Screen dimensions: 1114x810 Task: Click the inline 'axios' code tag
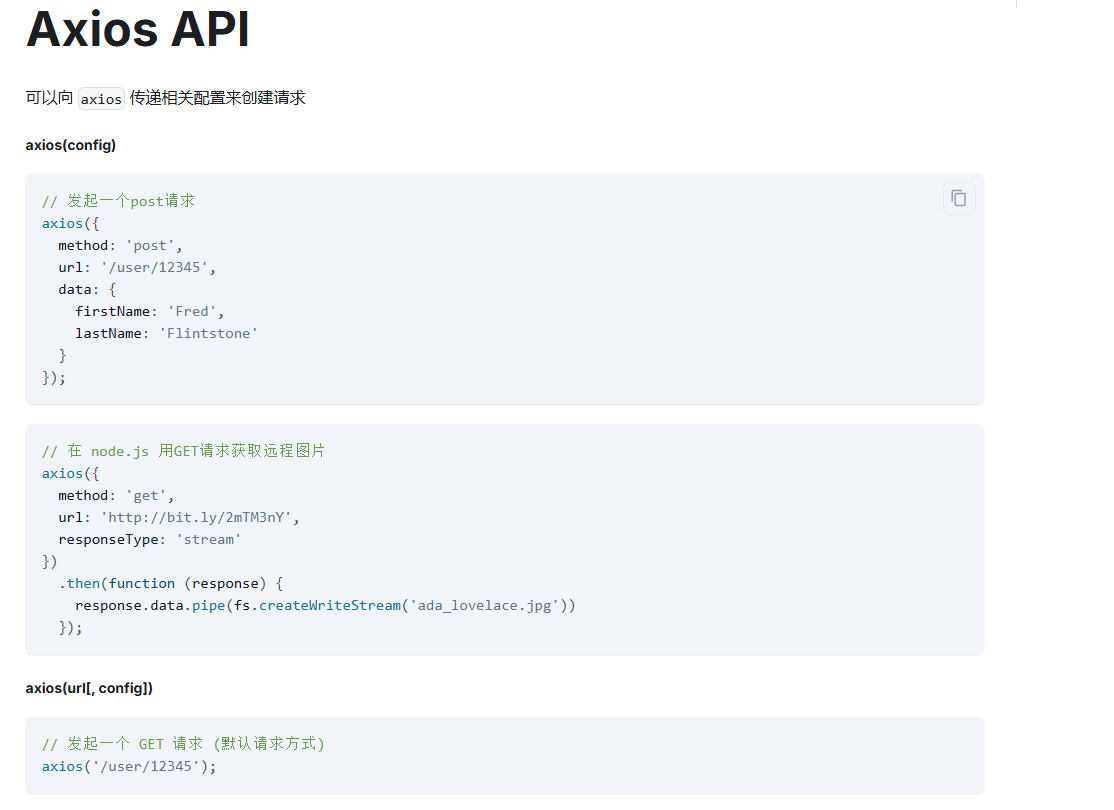(x=101, y=99)
